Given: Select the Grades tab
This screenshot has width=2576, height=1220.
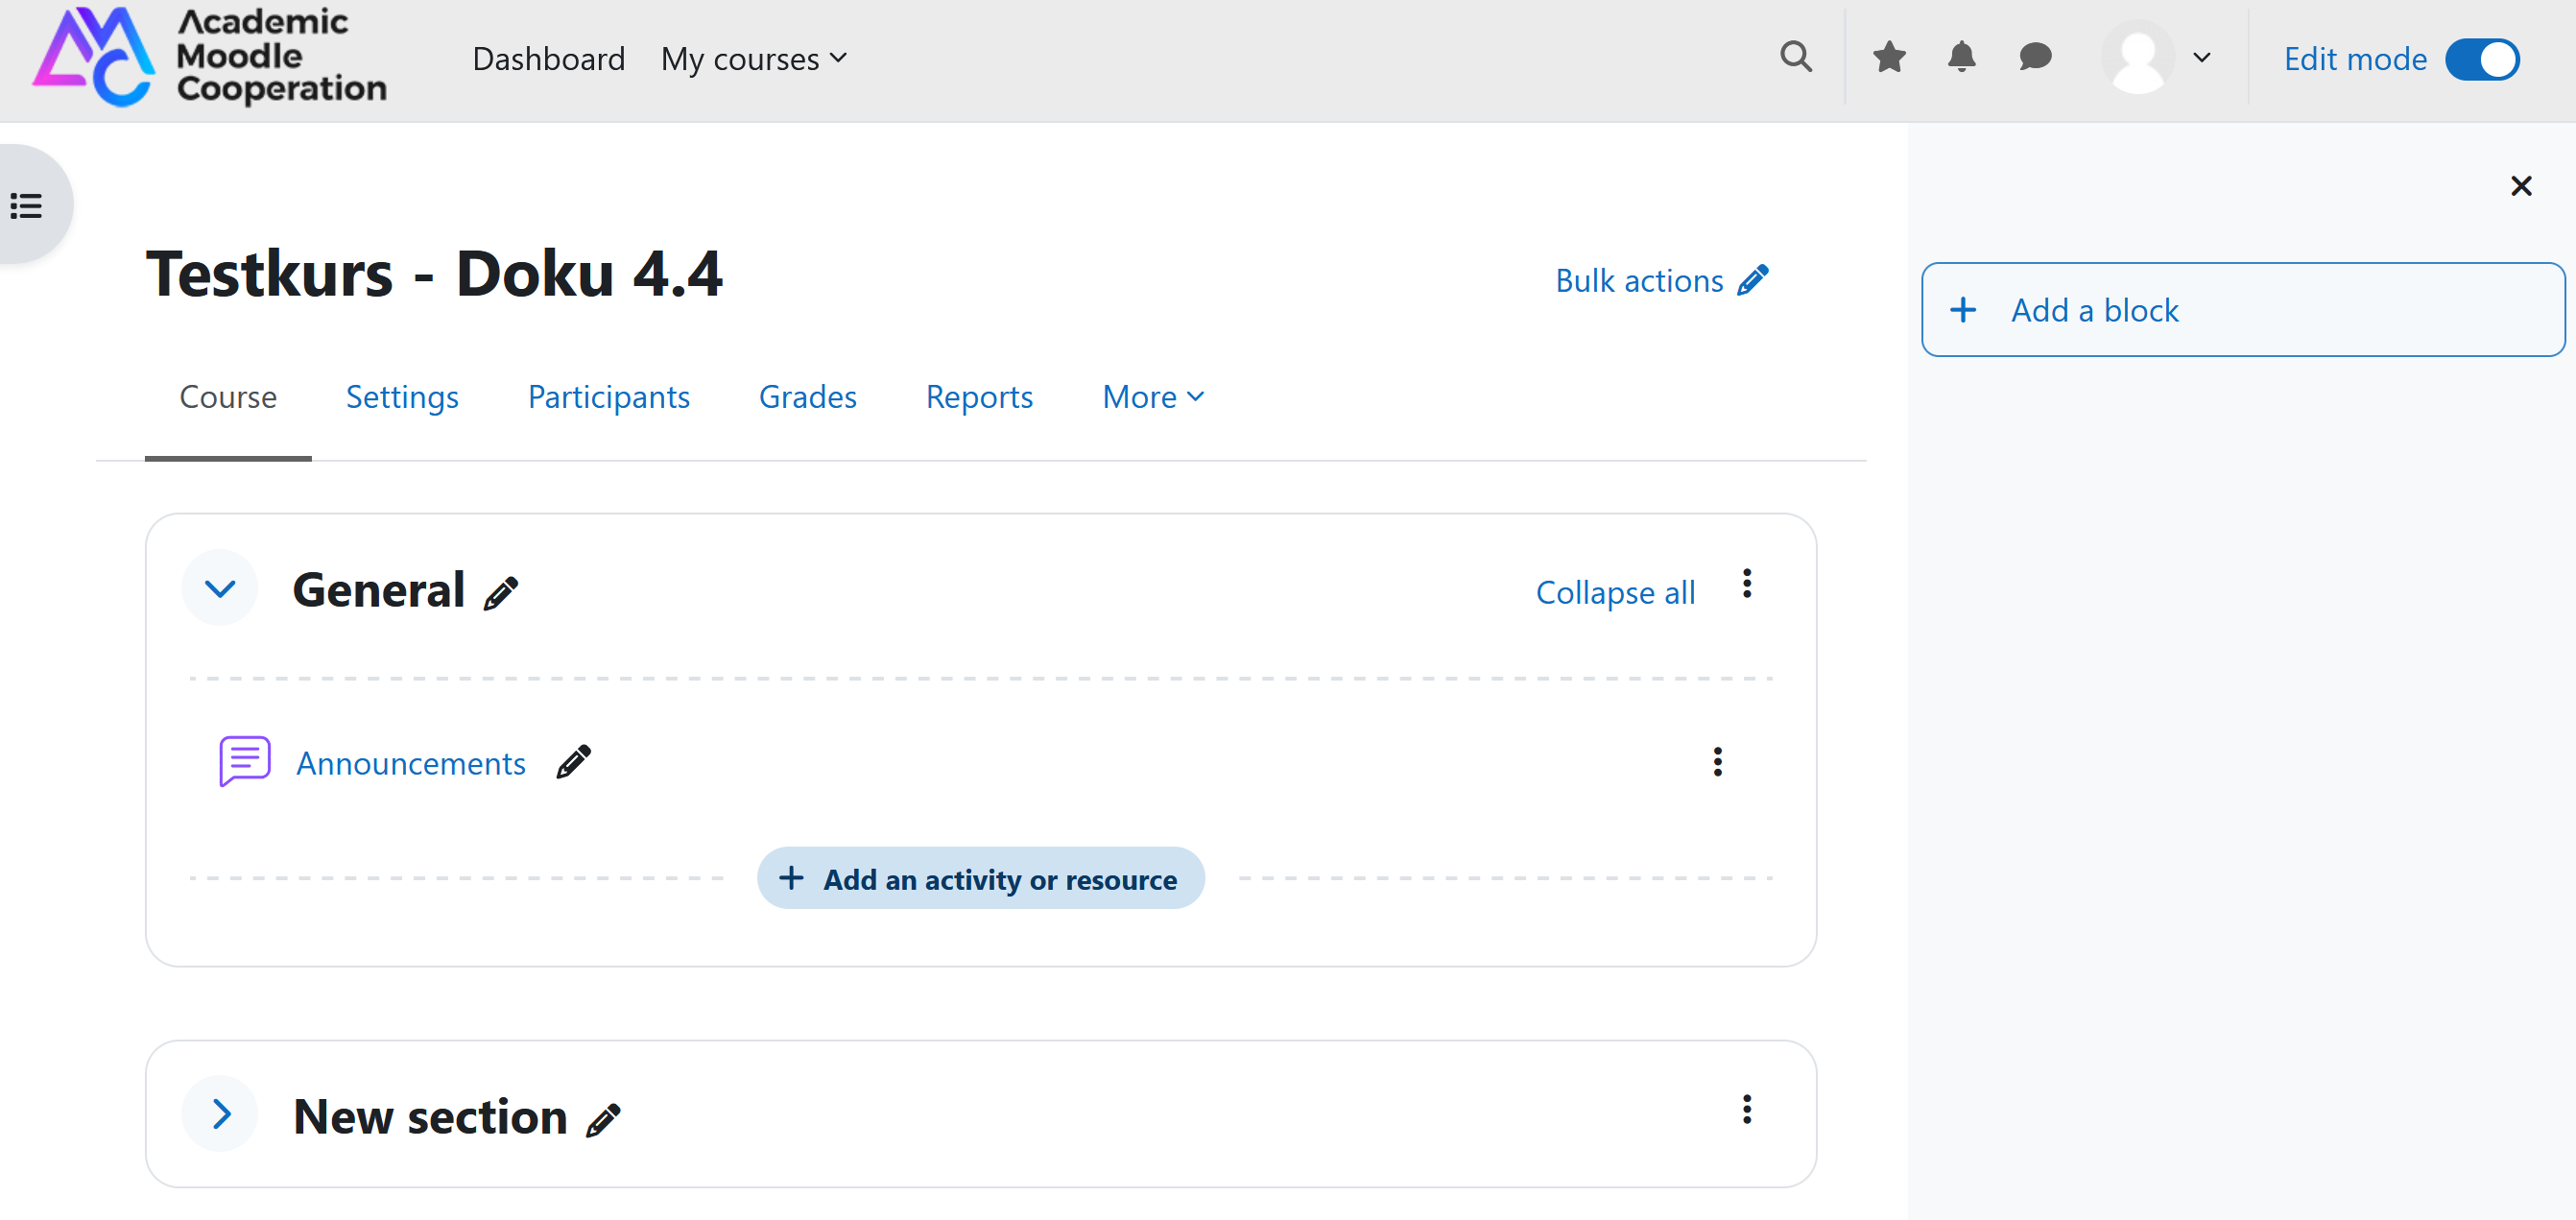Looking at the screenshot, I should [x=806, y=397].
